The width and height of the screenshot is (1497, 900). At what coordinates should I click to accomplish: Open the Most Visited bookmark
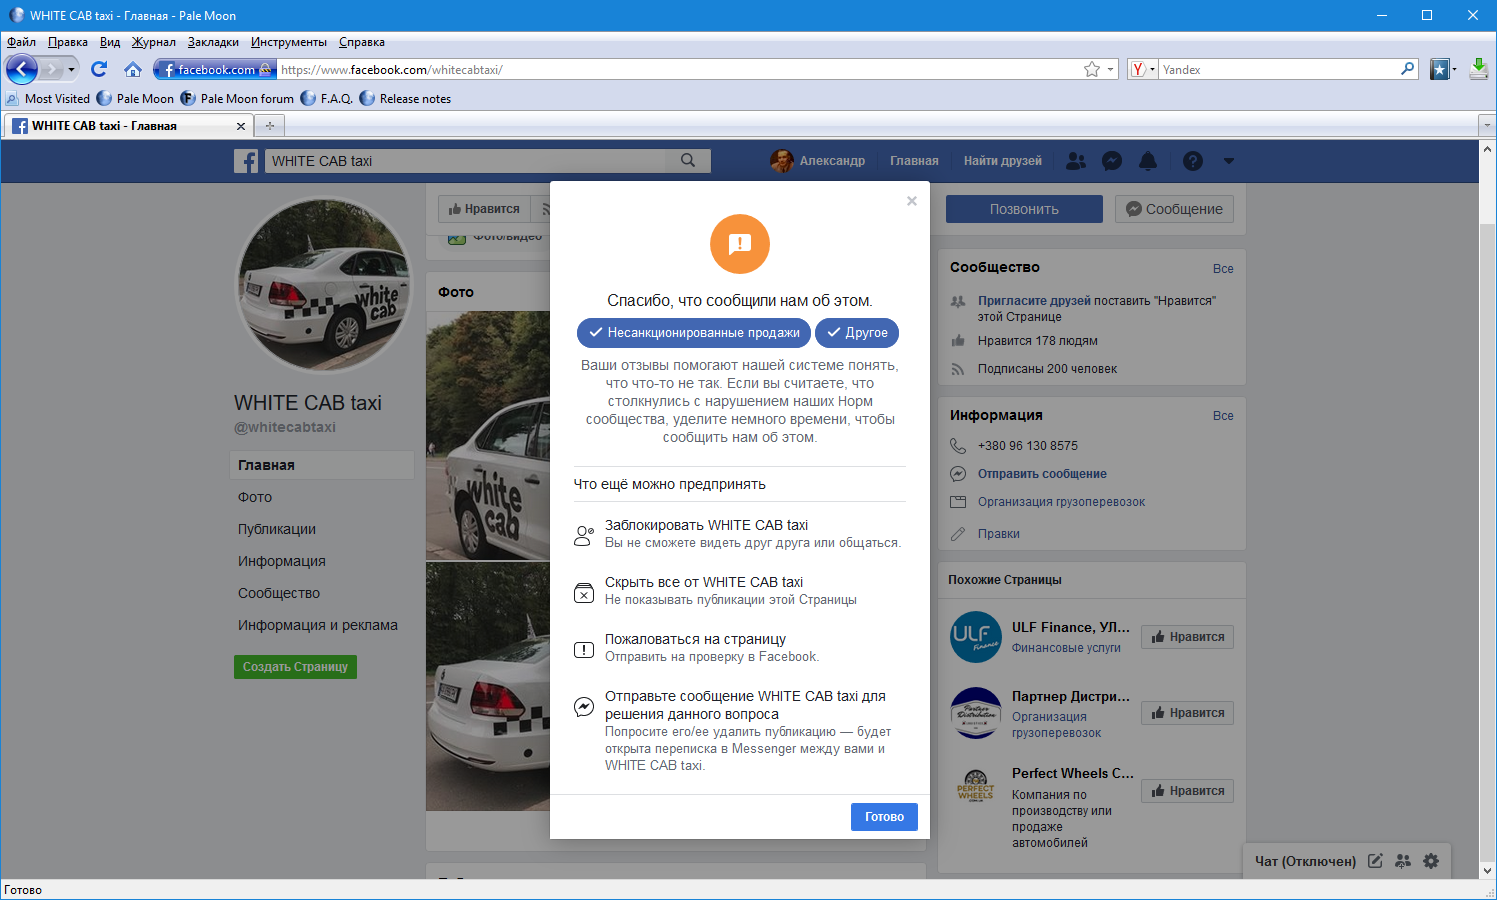[x=48, y=99]
